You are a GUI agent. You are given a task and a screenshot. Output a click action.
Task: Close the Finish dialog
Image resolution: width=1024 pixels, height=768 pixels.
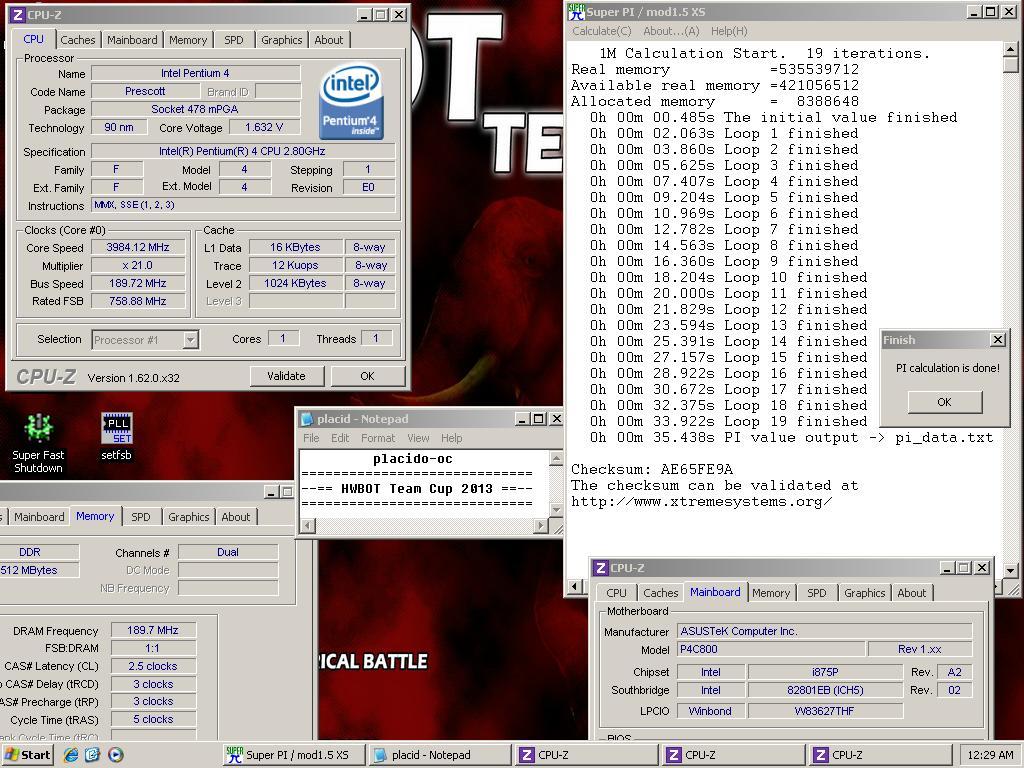997,340
